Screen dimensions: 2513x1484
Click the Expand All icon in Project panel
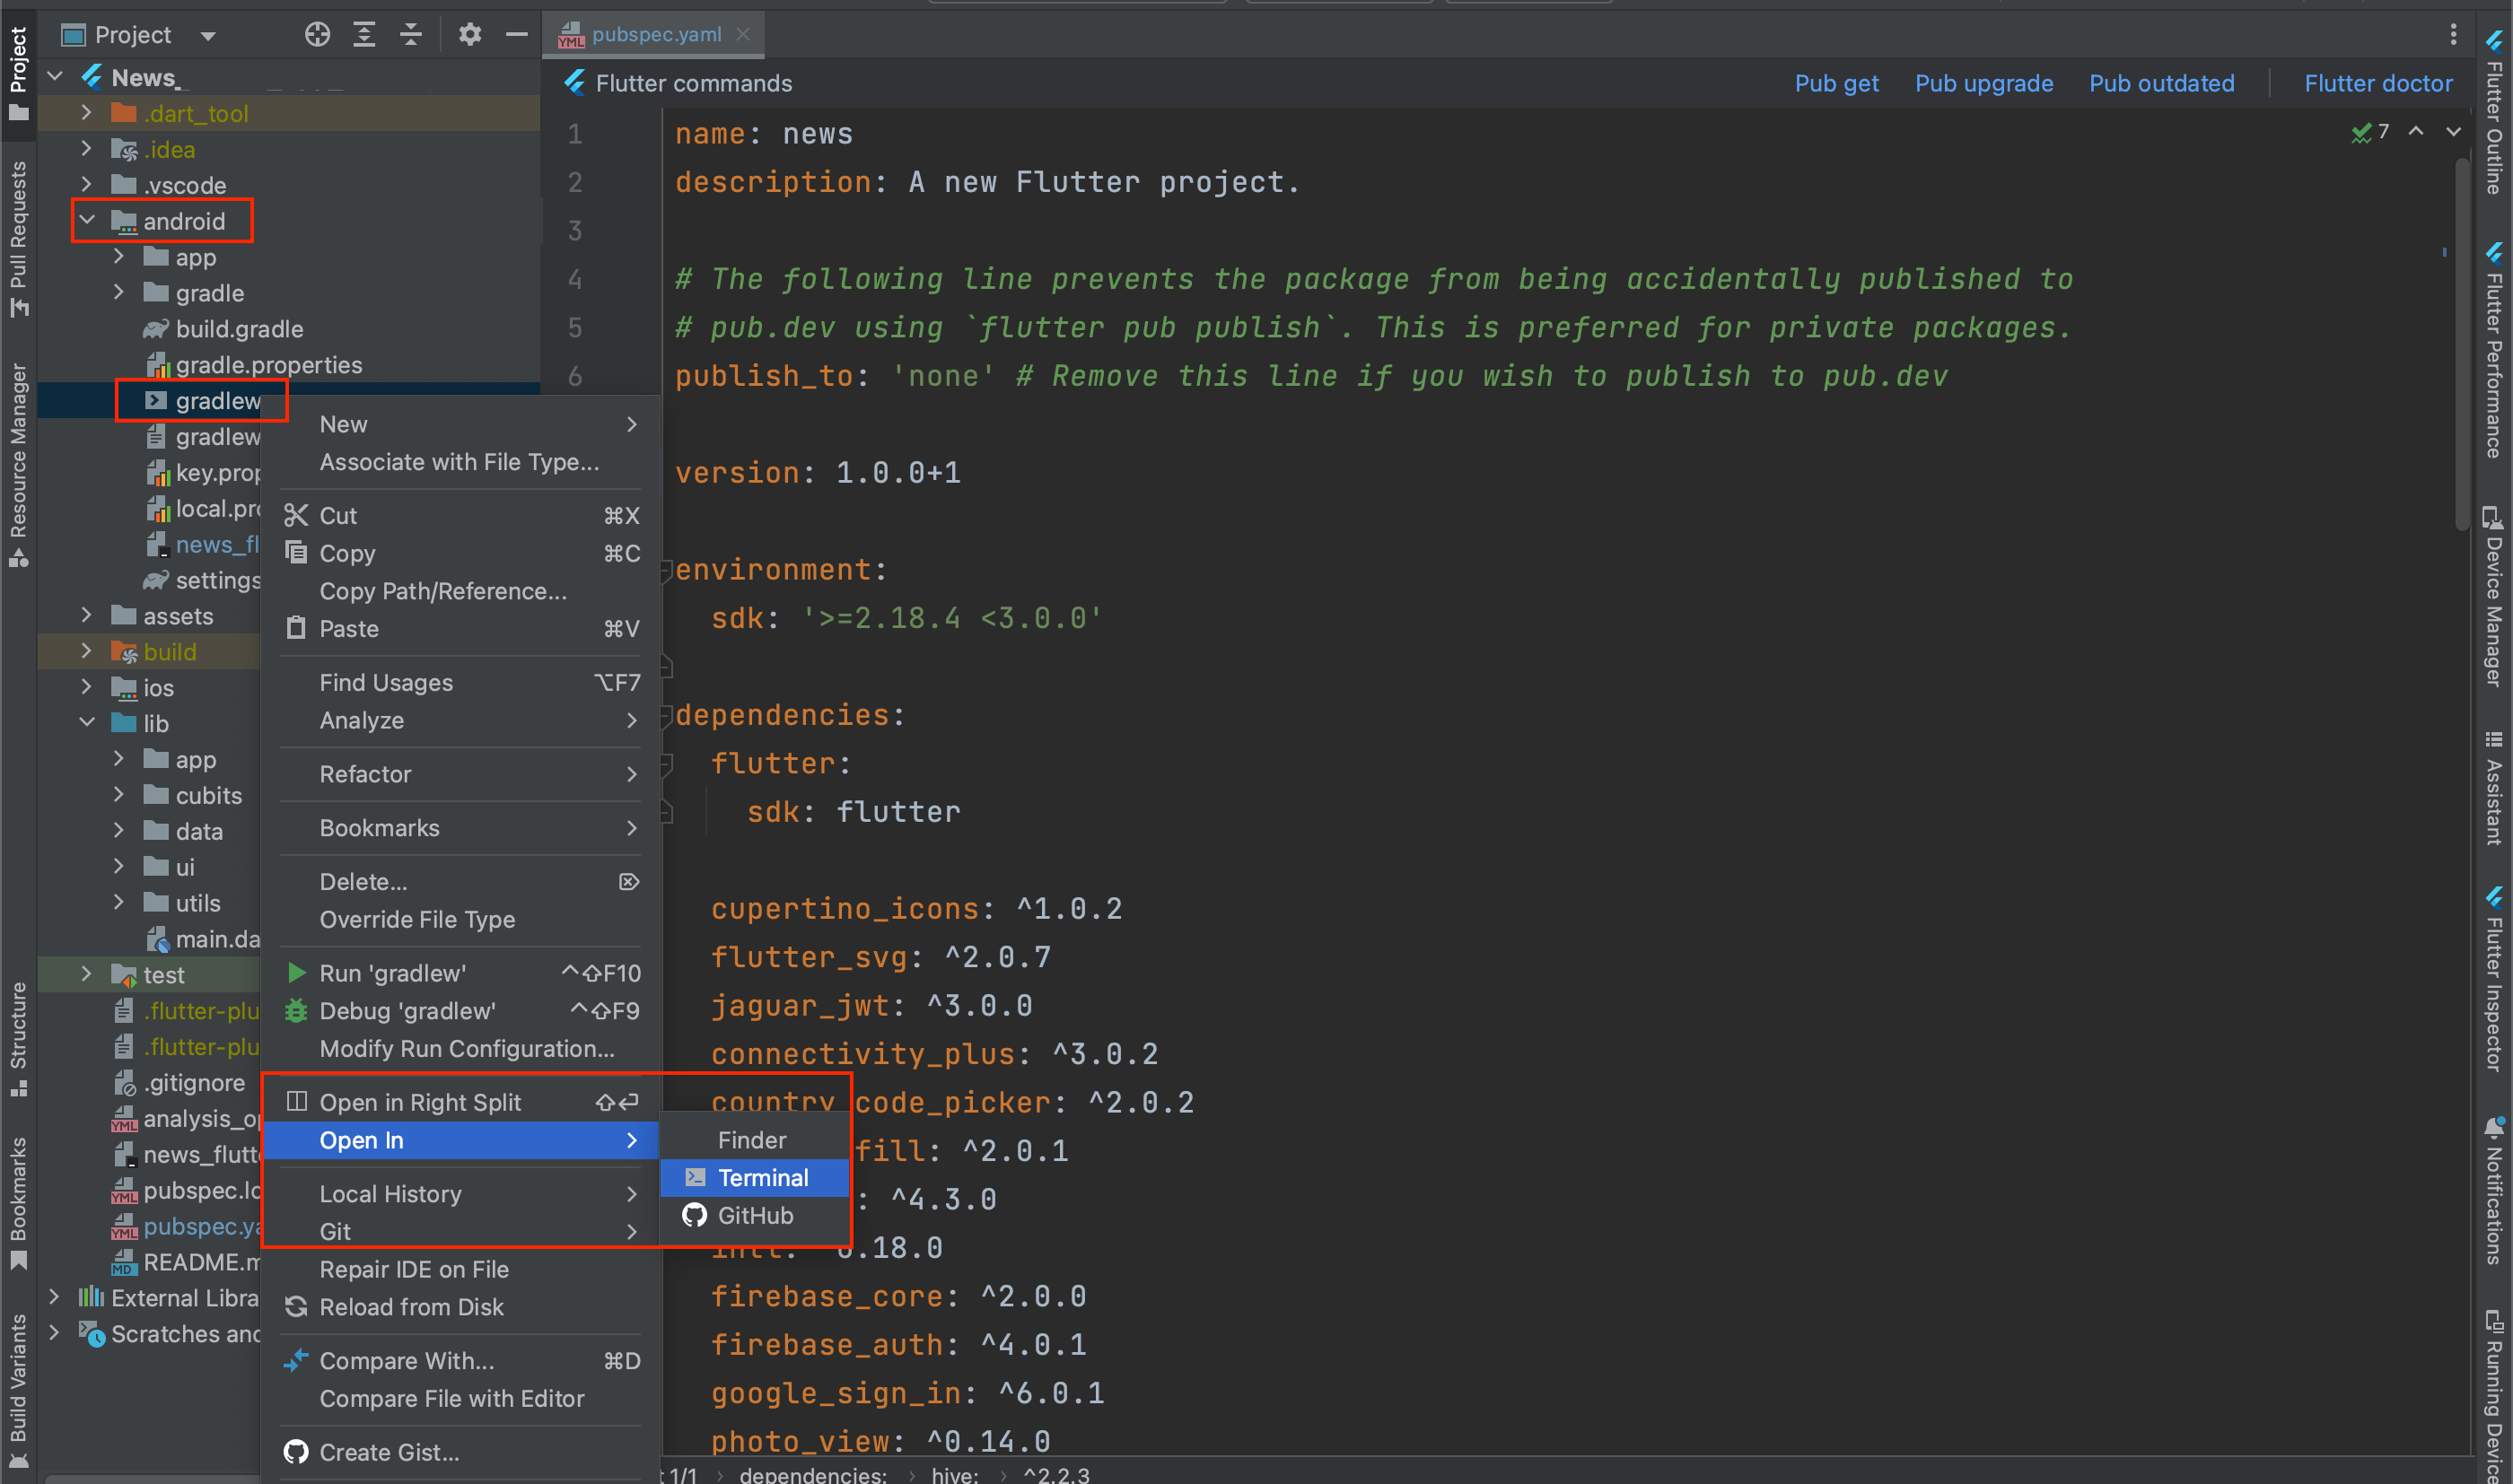click(x=364, y=35)
